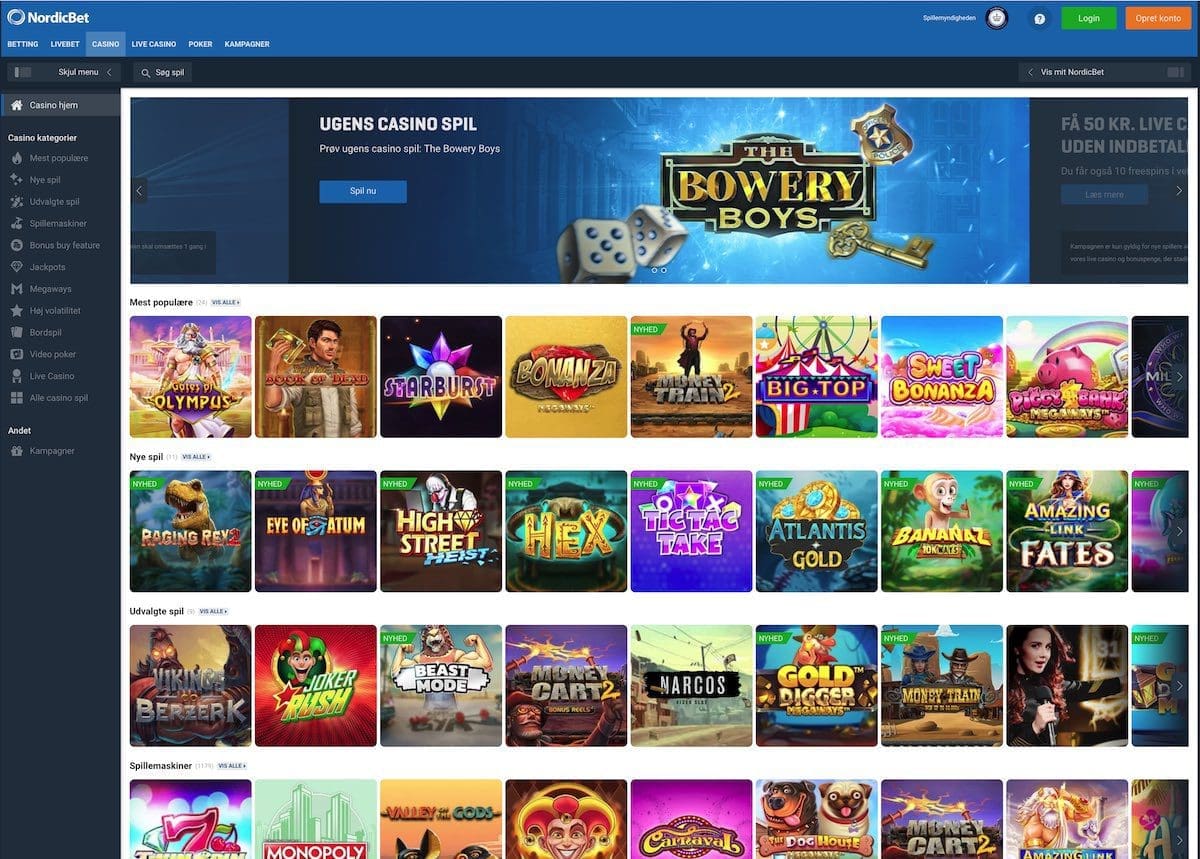The height and width of the screenshot is (859, 1200).
Task: Click the Spillemyndigheden badge
Action: coord(996,17)
